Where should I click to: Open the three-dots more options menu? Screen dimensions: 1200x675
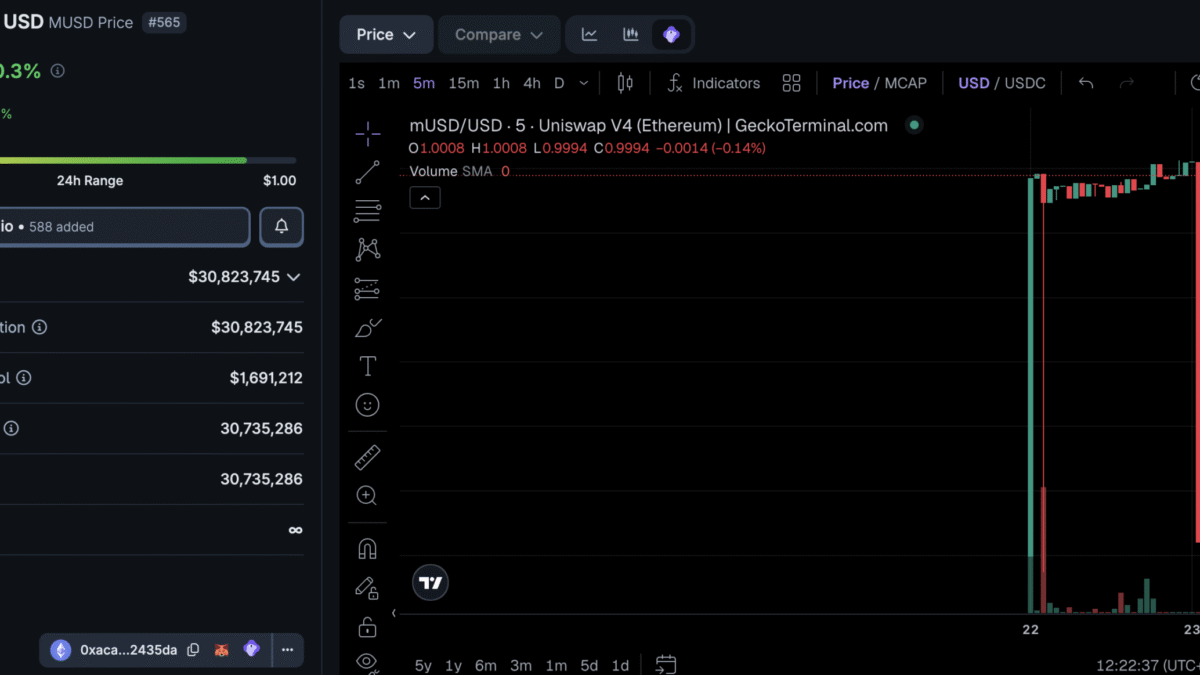(287, 650)
